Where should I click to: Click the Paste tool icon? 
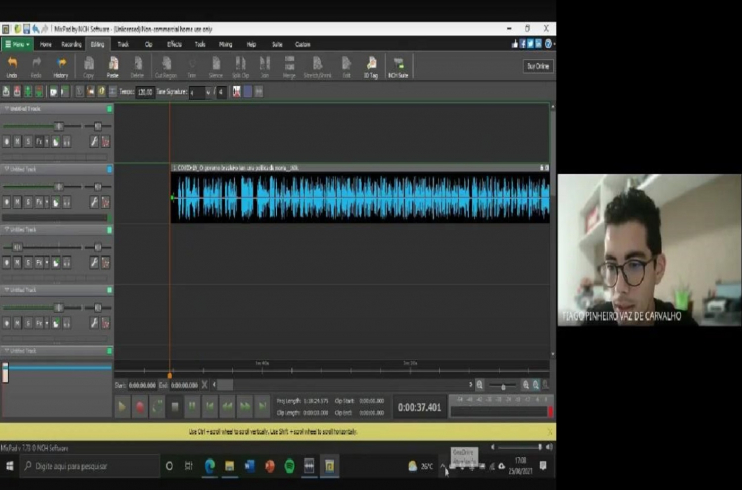(x=113, y=67)
